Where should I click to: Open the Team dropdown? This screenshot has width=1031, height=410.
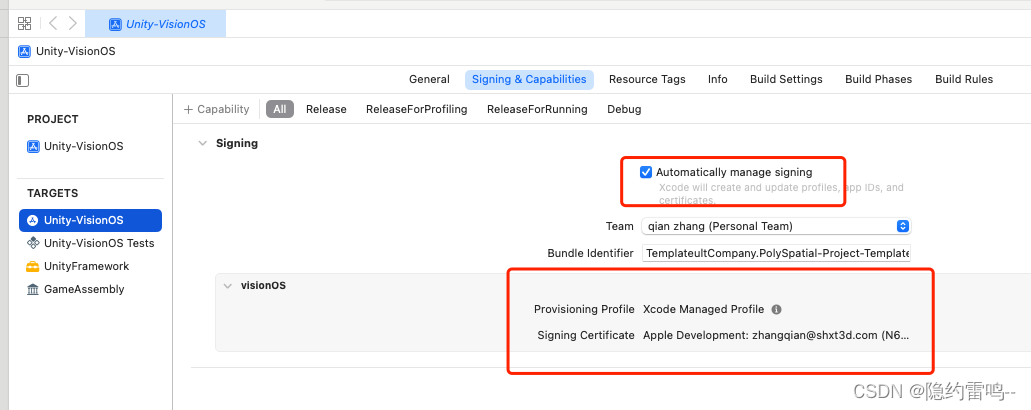(776, 226)
